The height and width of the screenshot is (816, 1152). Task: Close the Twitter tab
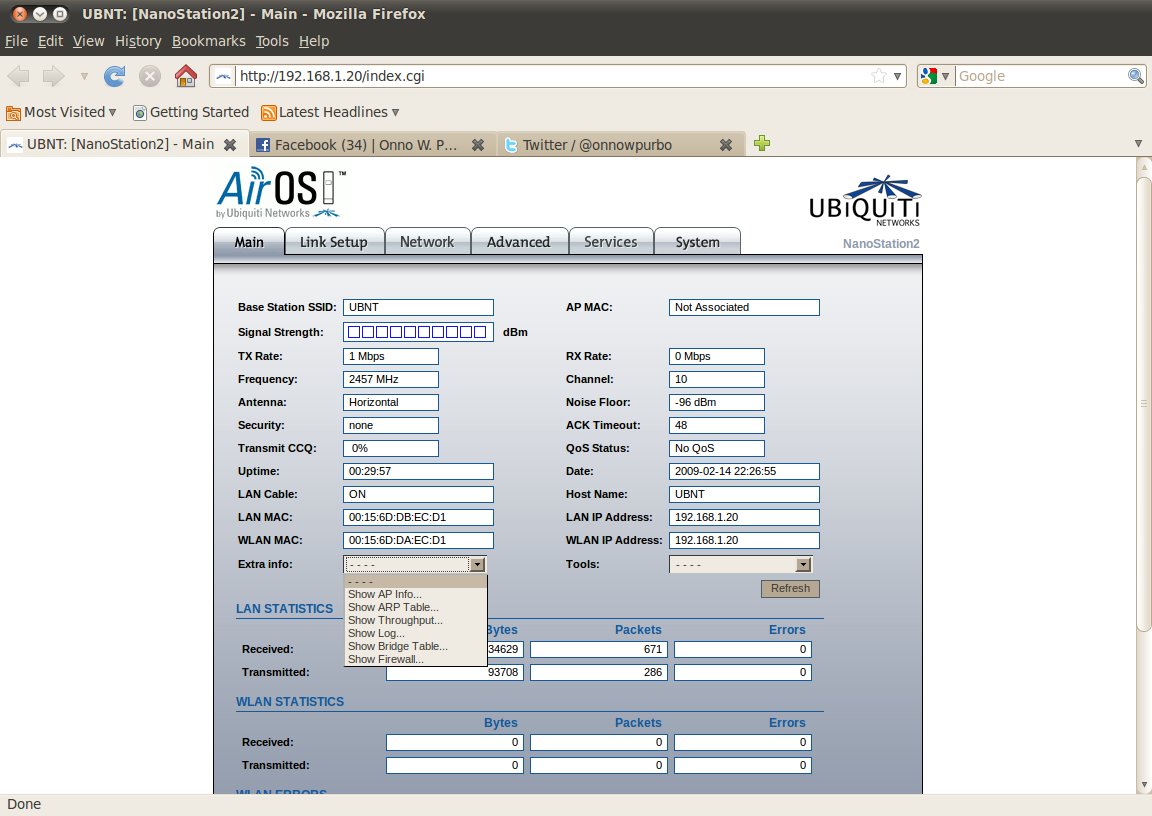[726, 145]
